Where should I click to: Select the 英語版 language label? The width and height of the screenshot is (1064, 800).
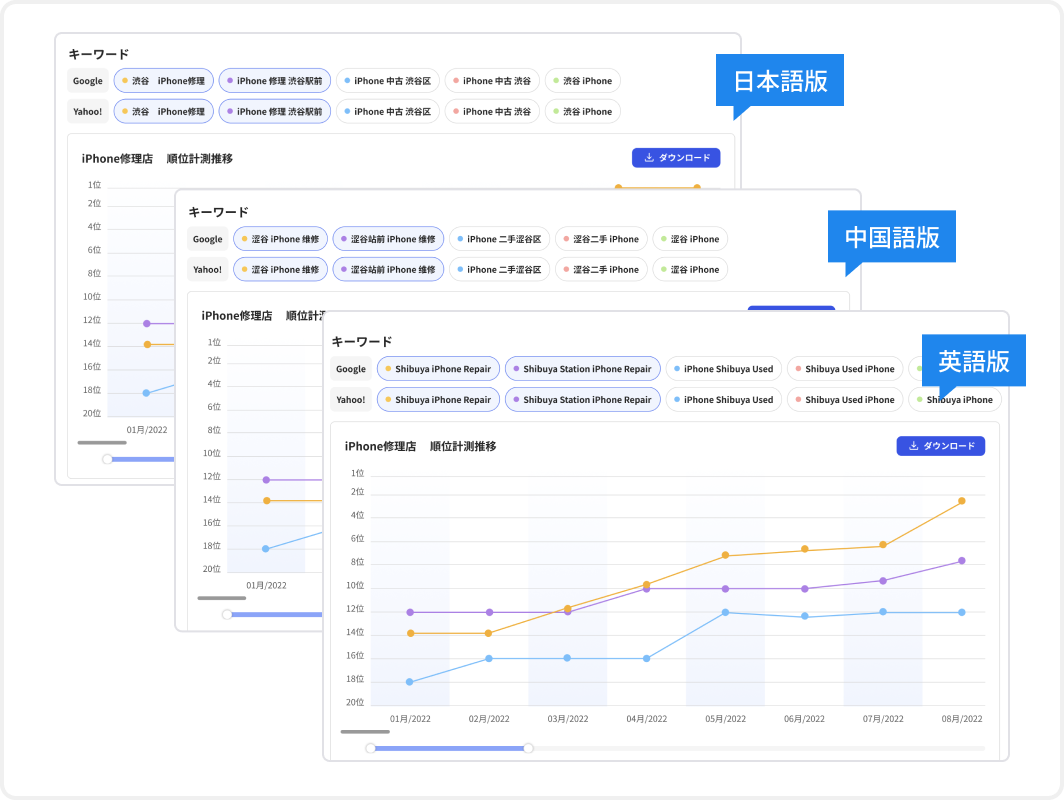point(973,361)
